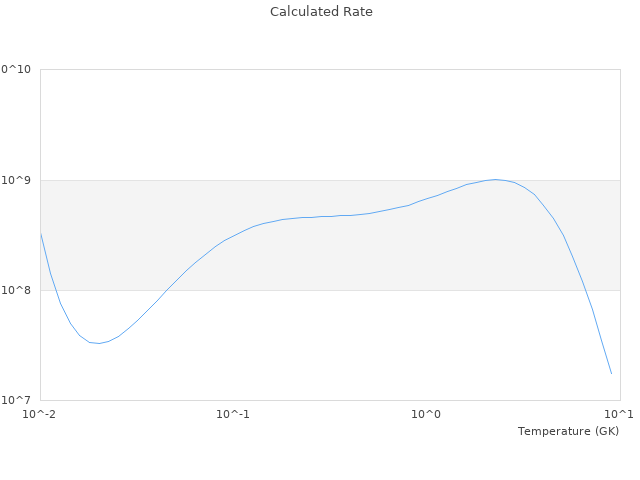Click the curve's peak just above 10^9
This screenshot has height=480, width=640.
coord(495,180)
